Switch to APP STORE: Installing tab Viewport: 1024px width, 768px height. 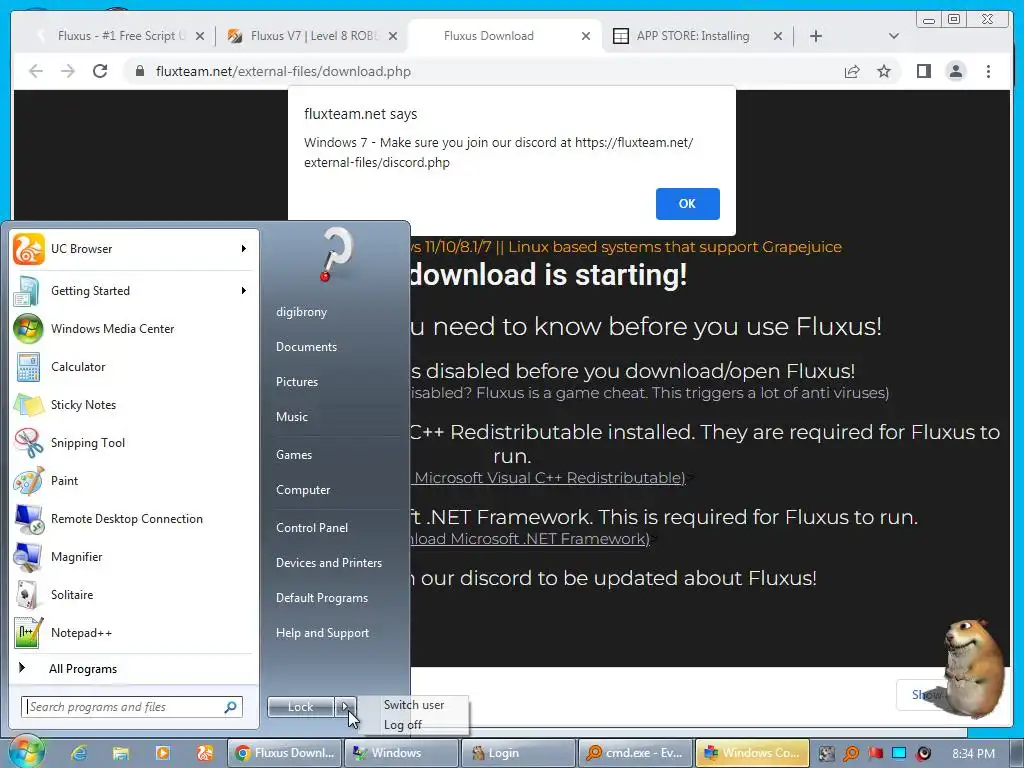click(692, 36)
